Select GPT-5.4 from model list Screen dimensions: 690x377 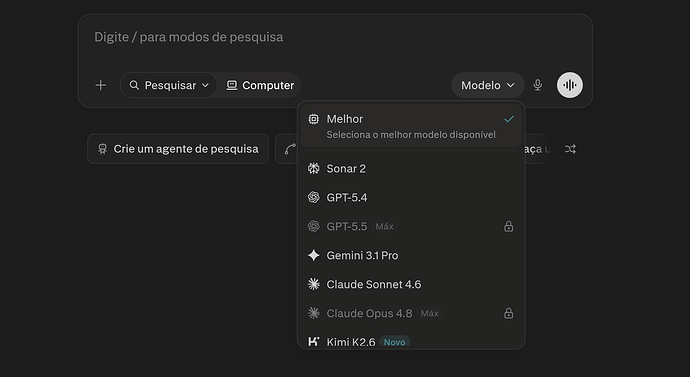pos(411,198)
